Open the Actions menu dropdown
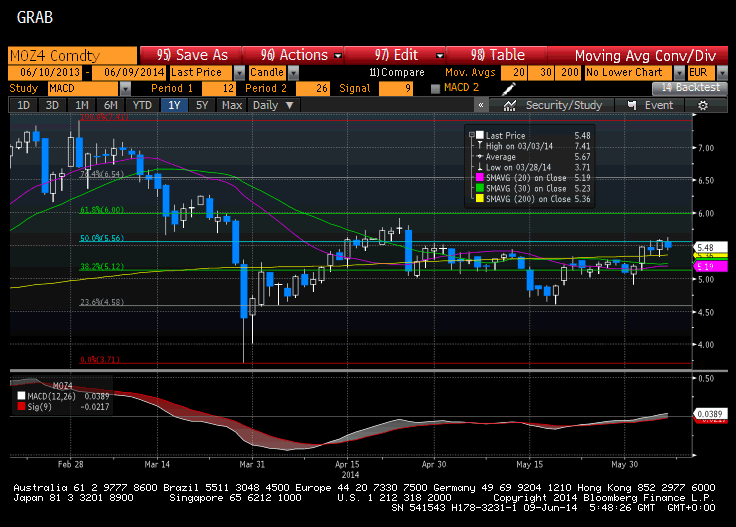 pos(338,55)
